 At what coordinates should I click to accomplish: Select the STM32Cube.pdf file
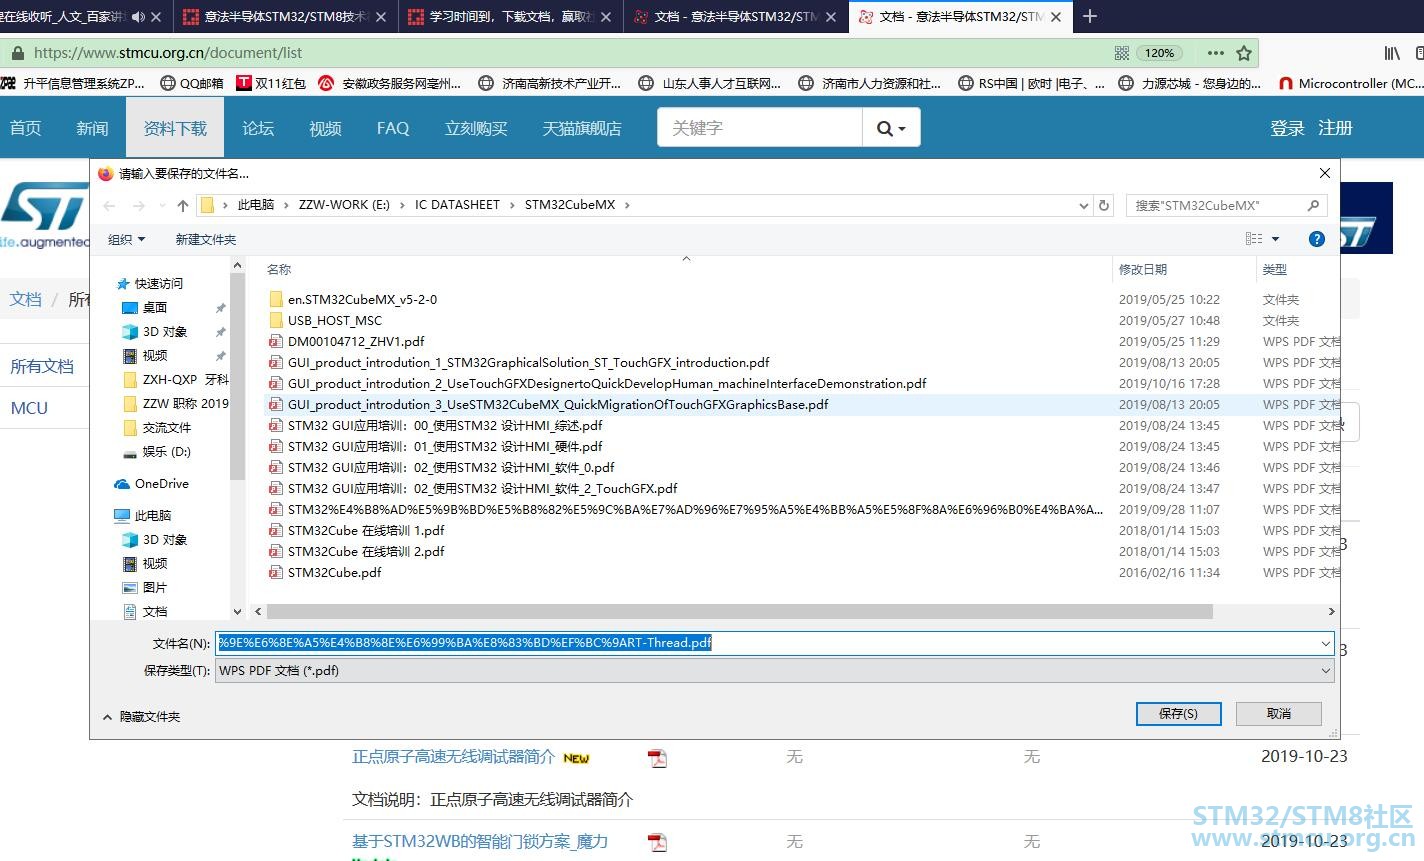click(325, 572)
